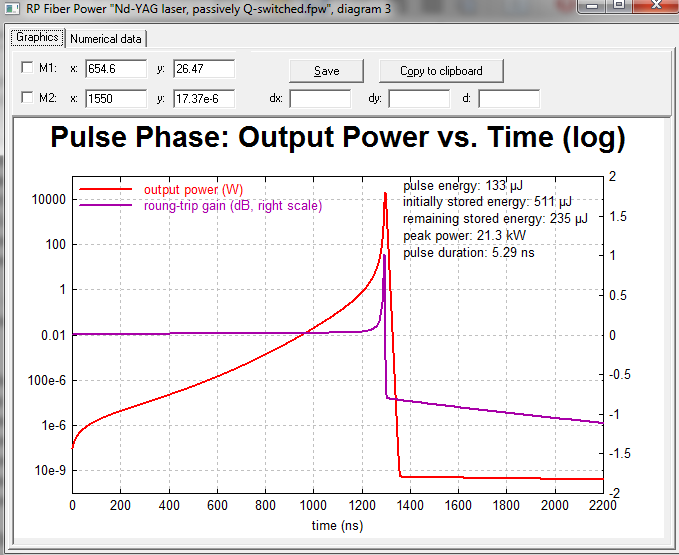Click the 'peak power: 21.3 kW' annotation

(464, 236)
